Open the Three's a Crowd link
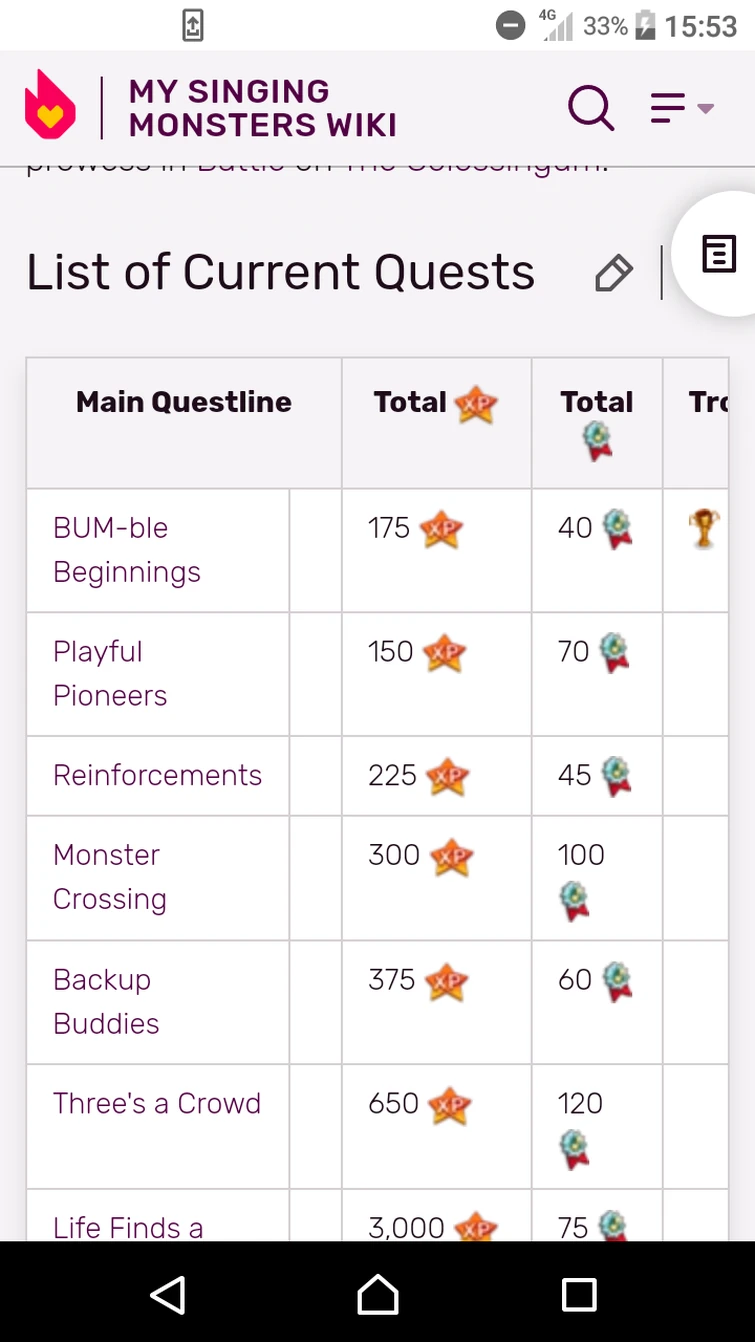The width and height of the screenshot is (755, 1342). tap(157, 1103)
